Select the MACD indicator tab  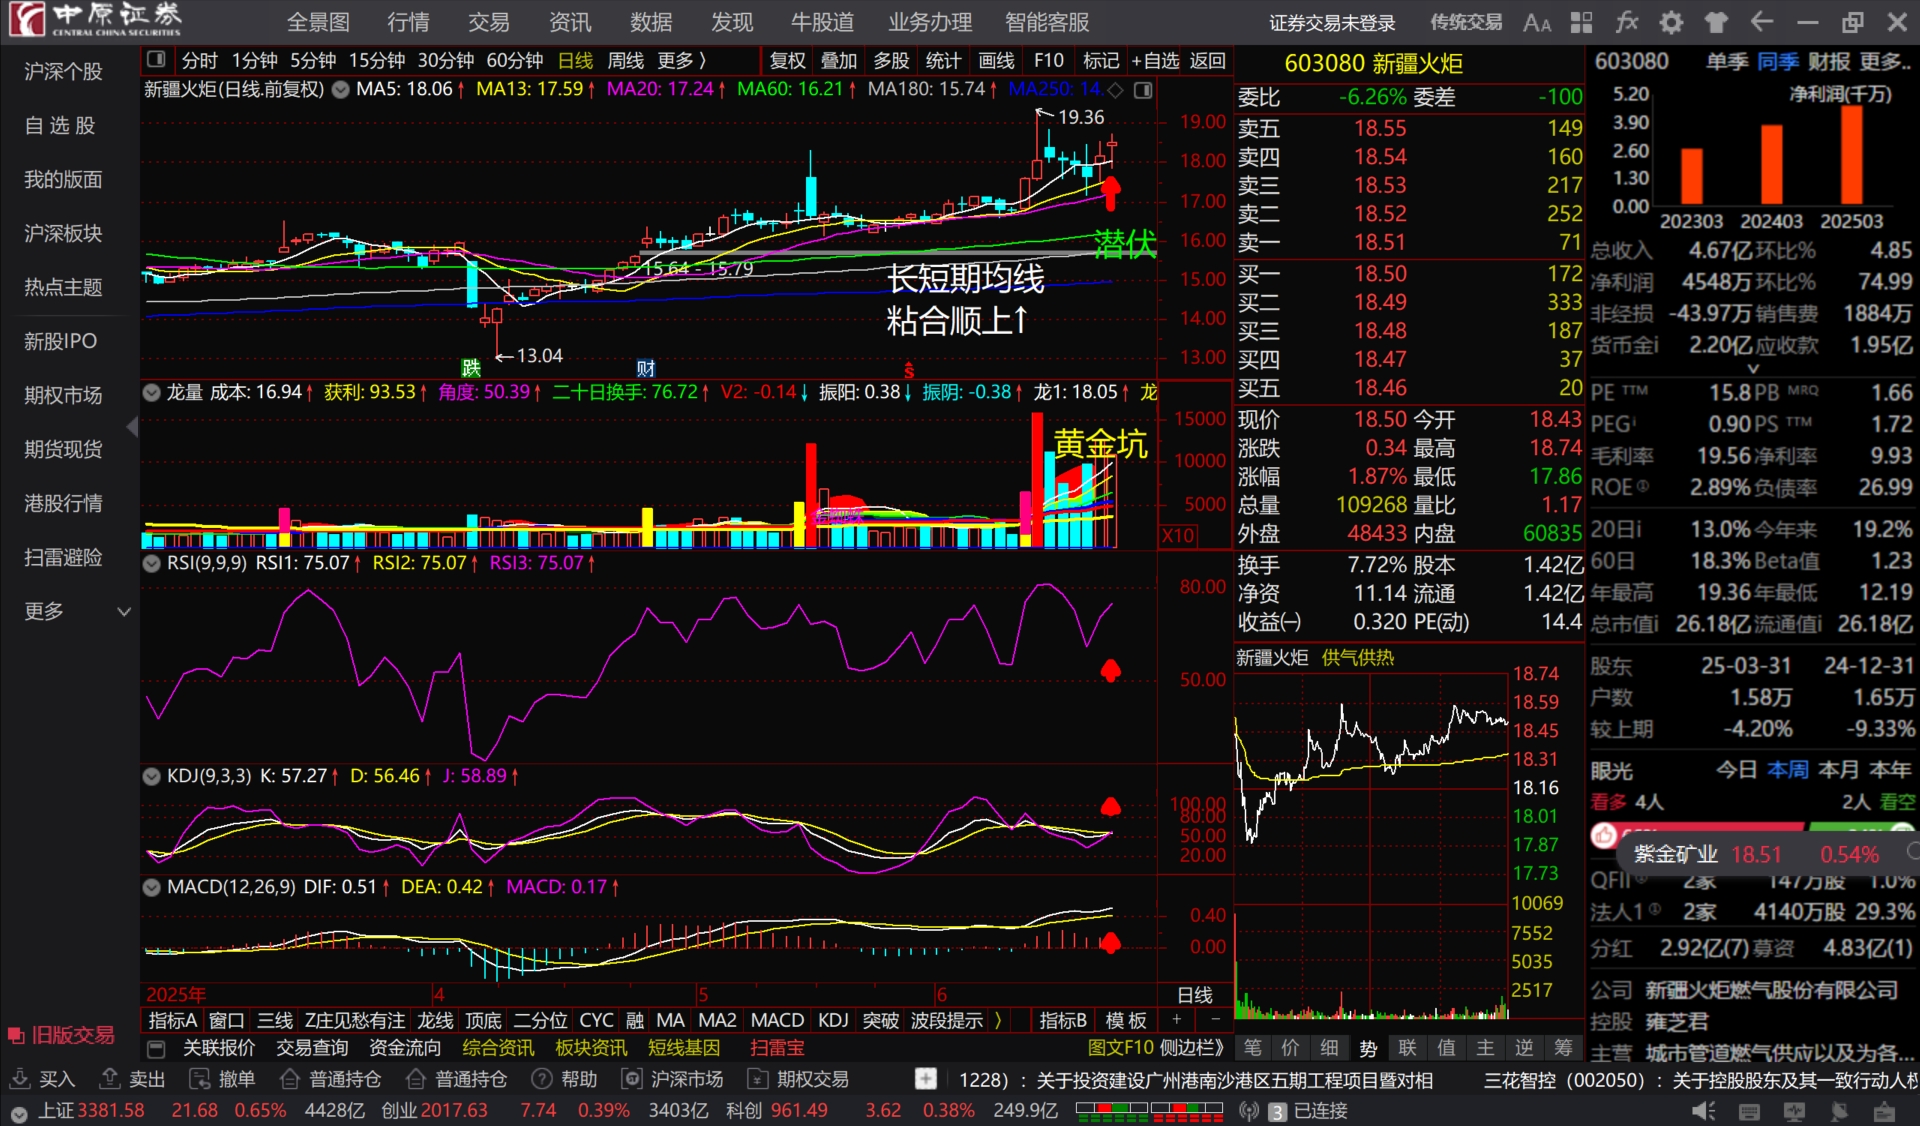pyautogui.click(x=777, y=1020)
